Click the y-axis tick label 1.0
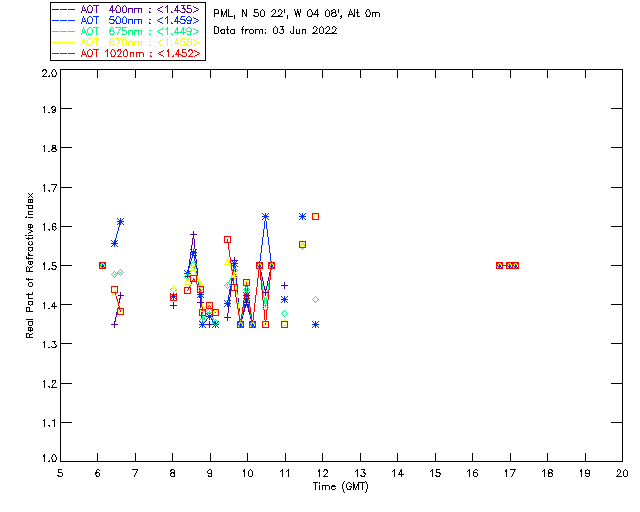640x512 pixels. (x=49, y=458)
